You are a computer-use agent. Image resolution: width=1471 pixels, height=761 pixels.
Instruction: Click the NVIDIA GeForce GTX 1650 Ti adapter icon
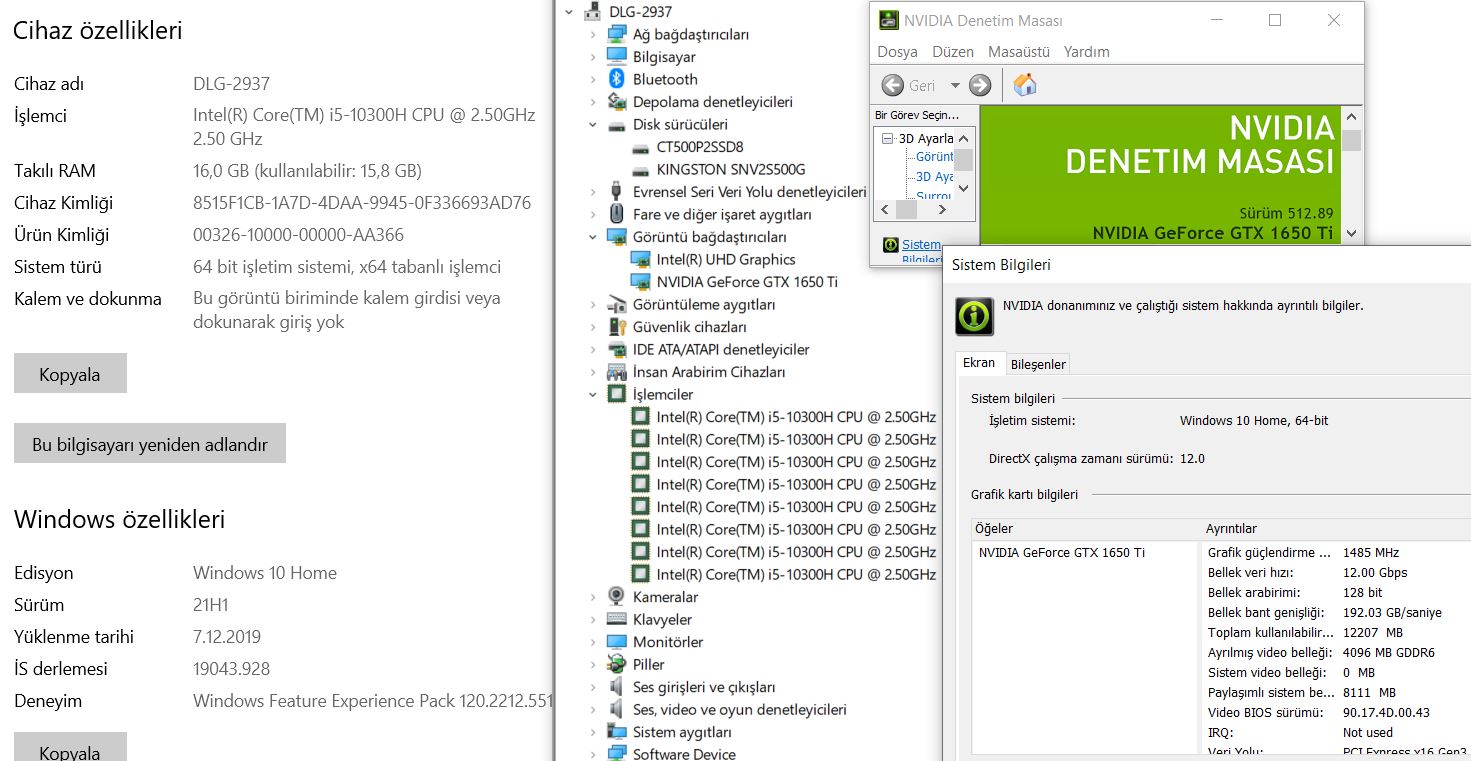pyautogui.click(x=641, y=282)
